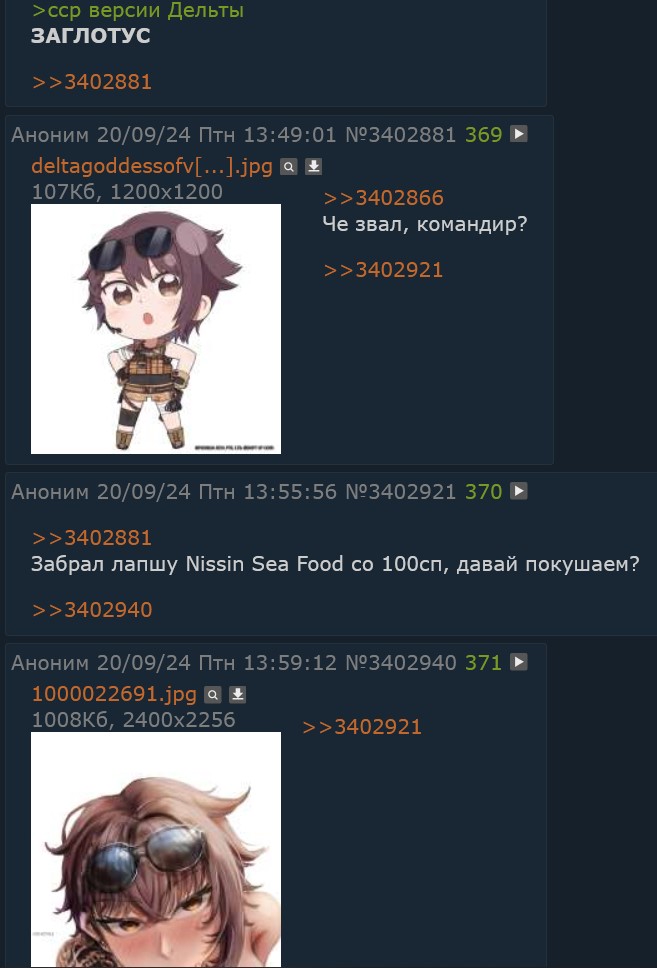Search image for 1000022691.jpg via magnifier icon
Image resolution: width=657 pixels, height=968 pixels.
(212, 695)
